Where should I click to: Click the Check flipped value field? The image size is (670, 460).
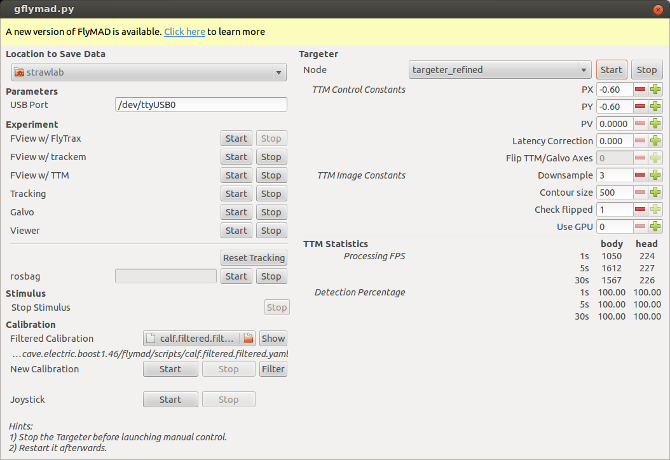pos(614,209)
